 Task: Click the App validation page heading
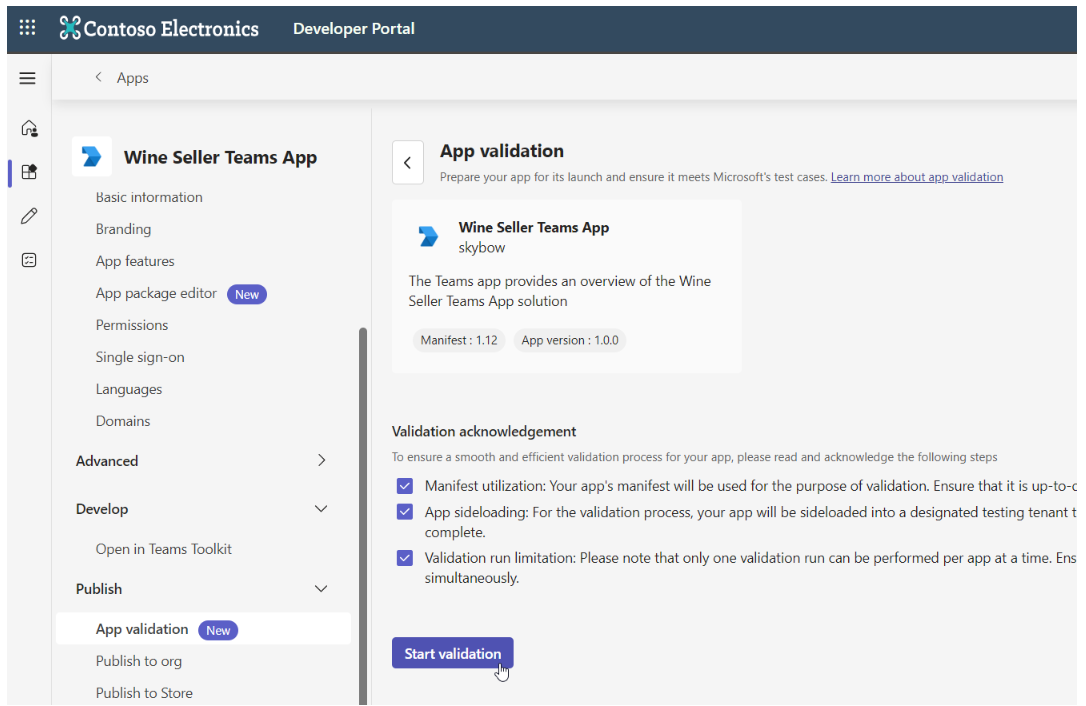tap(501, 151)
